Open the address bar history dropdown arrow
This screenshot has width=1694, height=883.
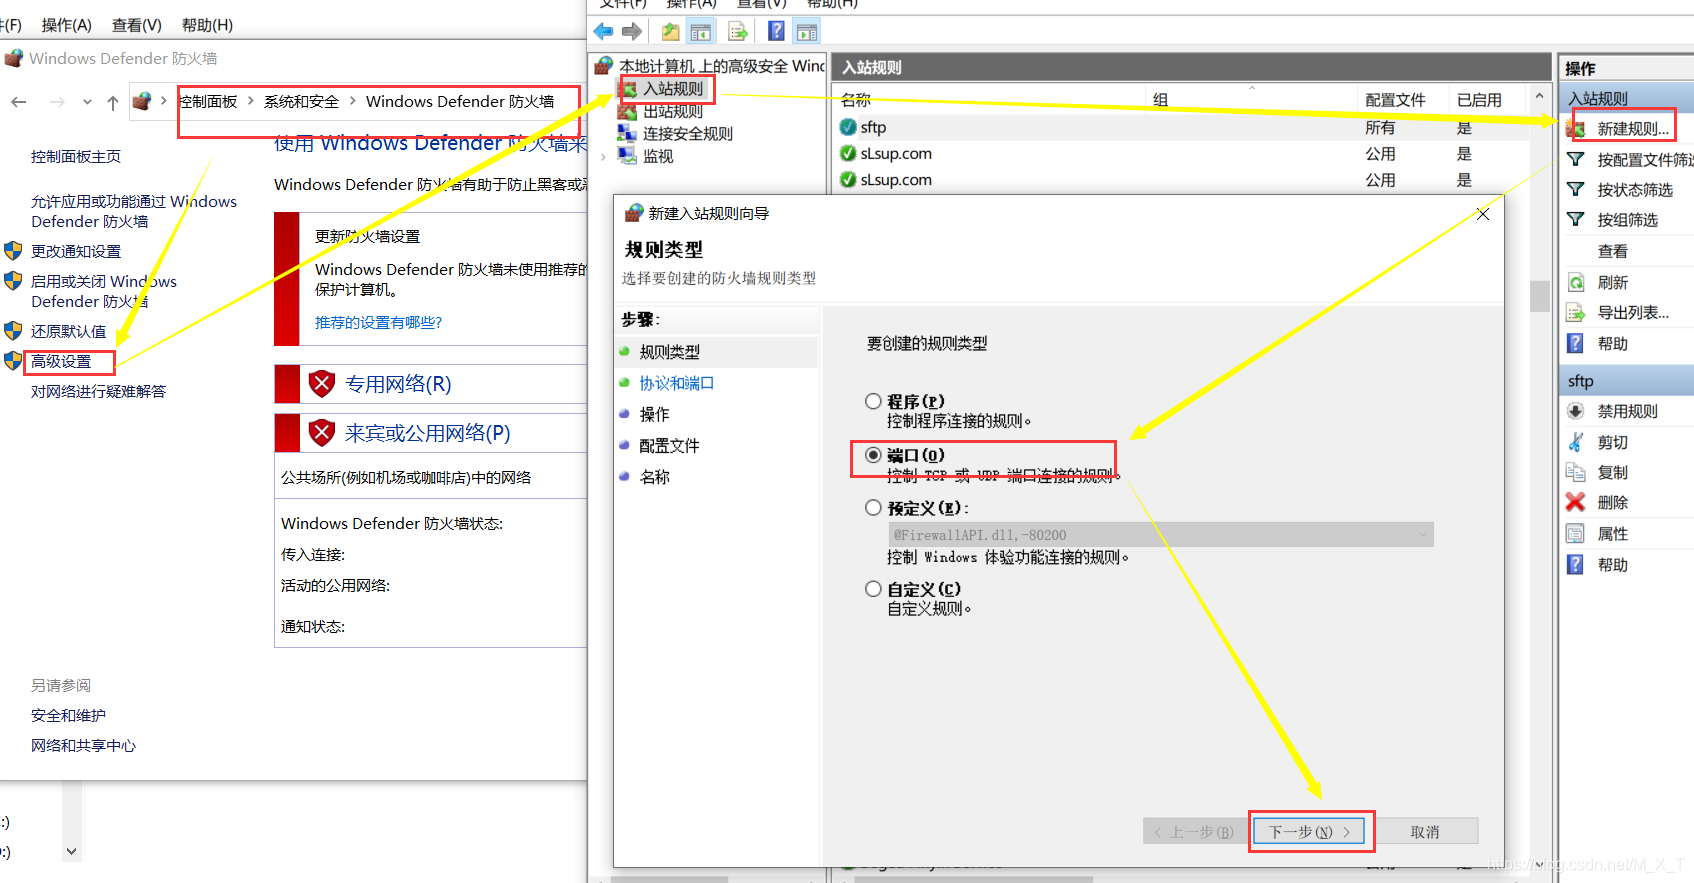click(x=87, y=102)
